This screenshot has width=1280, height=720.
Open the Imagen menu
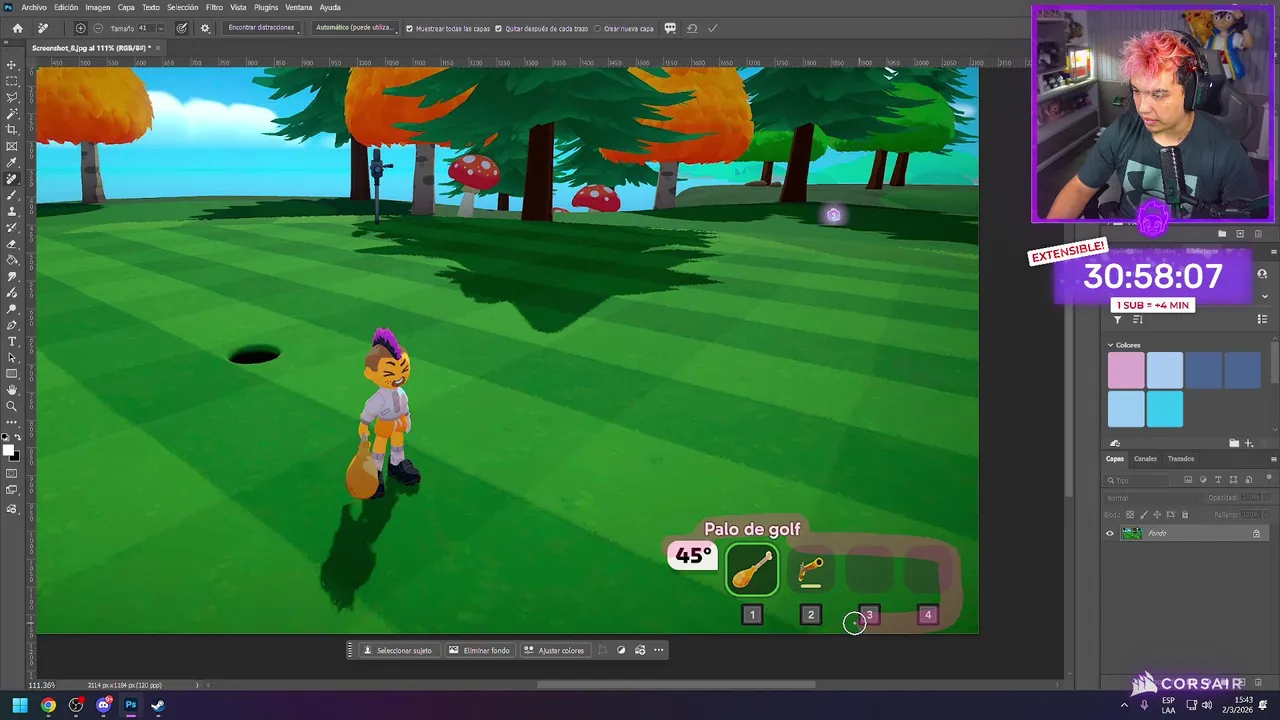[x=98, y=7]
